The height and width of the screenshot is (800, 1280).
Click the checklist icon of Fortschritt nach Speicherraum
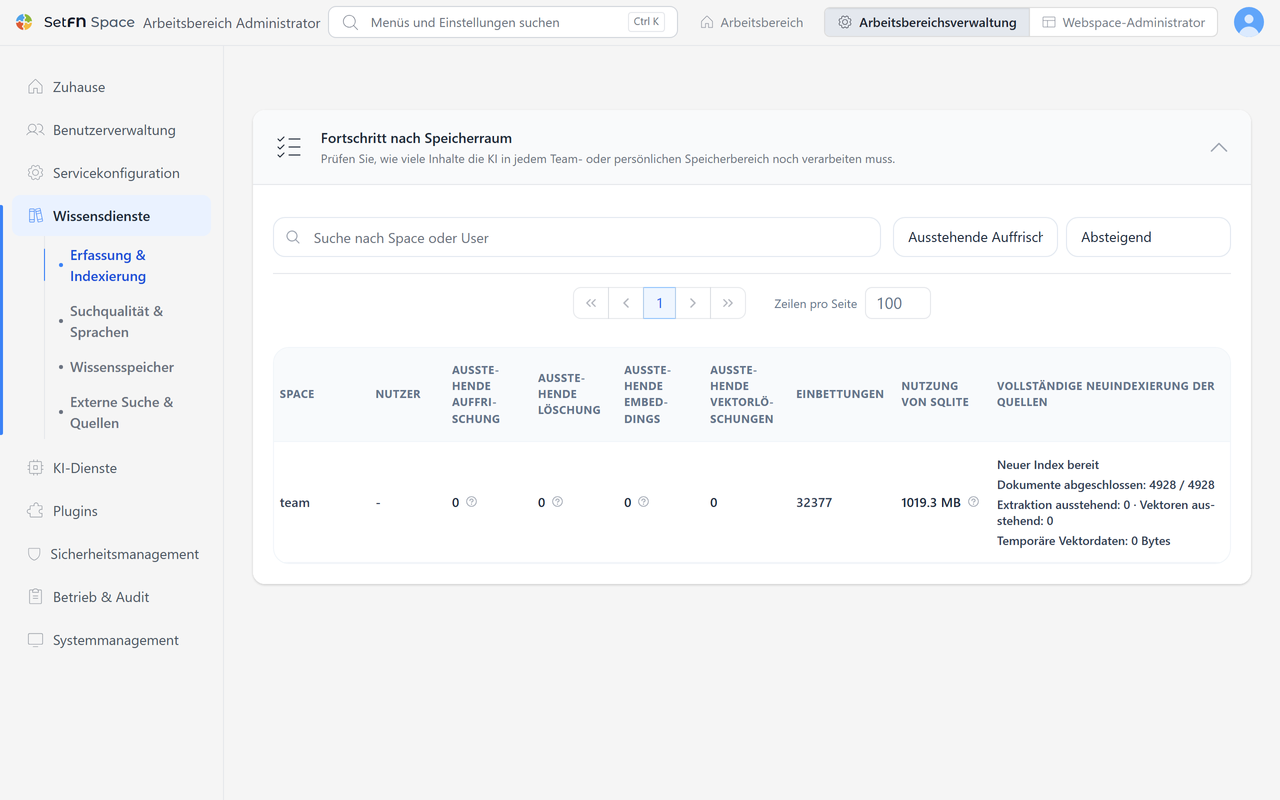(289, 147)
